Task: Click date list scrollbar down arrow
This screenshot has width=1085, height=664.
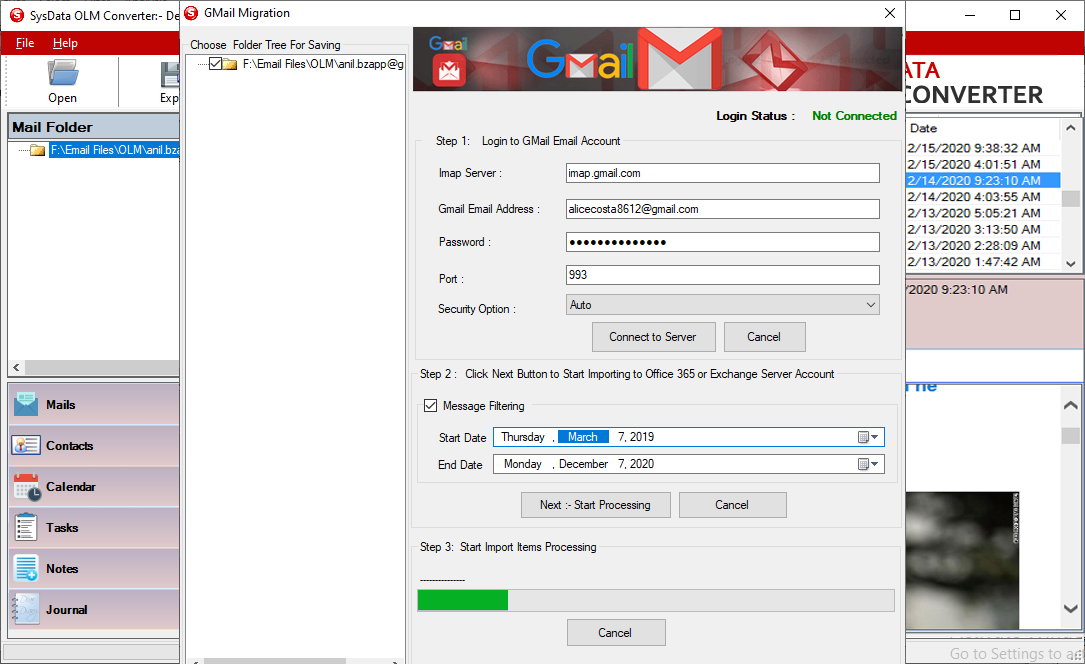Action: [1070, 264]
